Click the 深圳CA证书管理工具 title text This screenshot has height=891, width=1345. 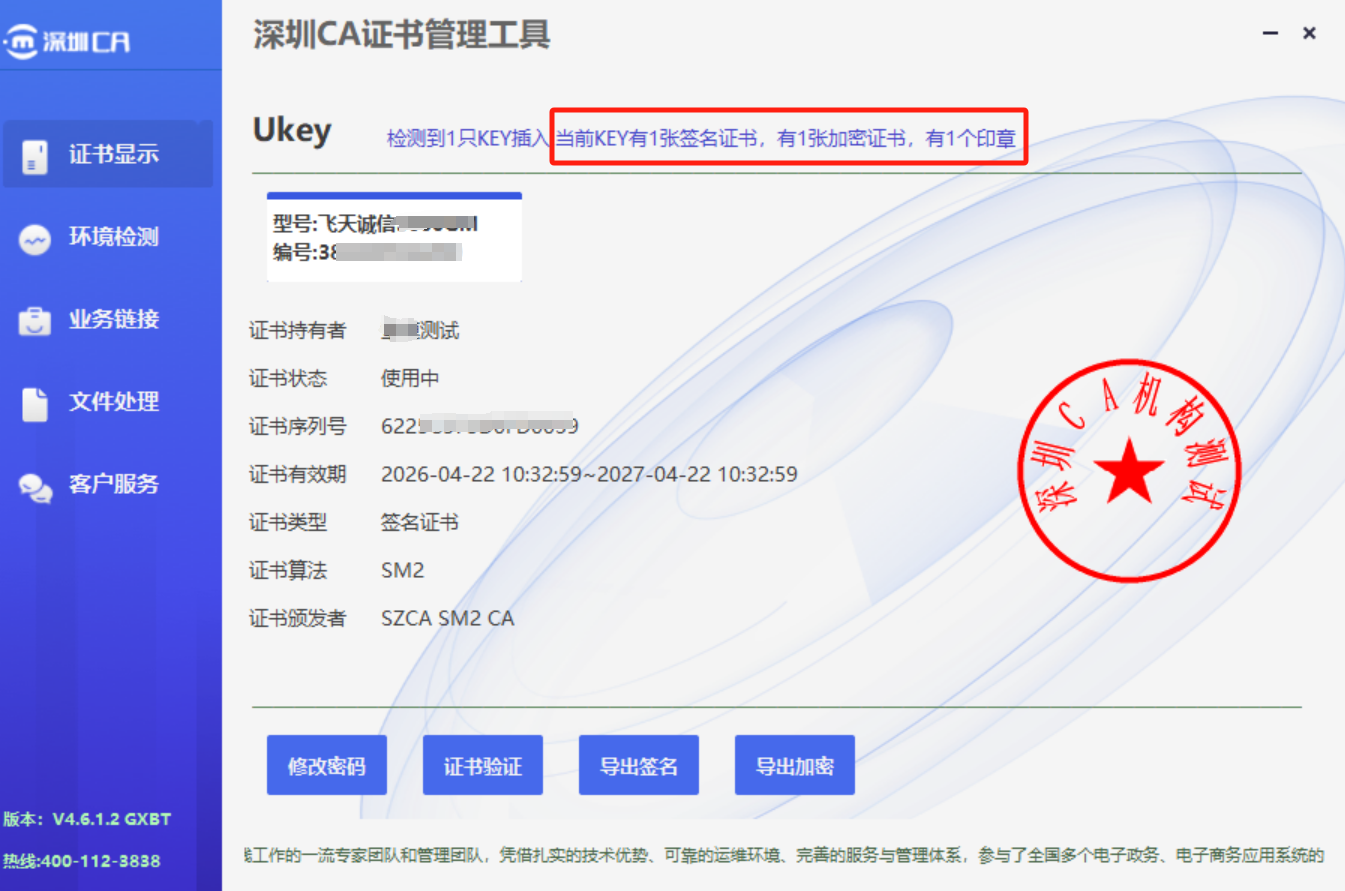click(x=402, y=36)
